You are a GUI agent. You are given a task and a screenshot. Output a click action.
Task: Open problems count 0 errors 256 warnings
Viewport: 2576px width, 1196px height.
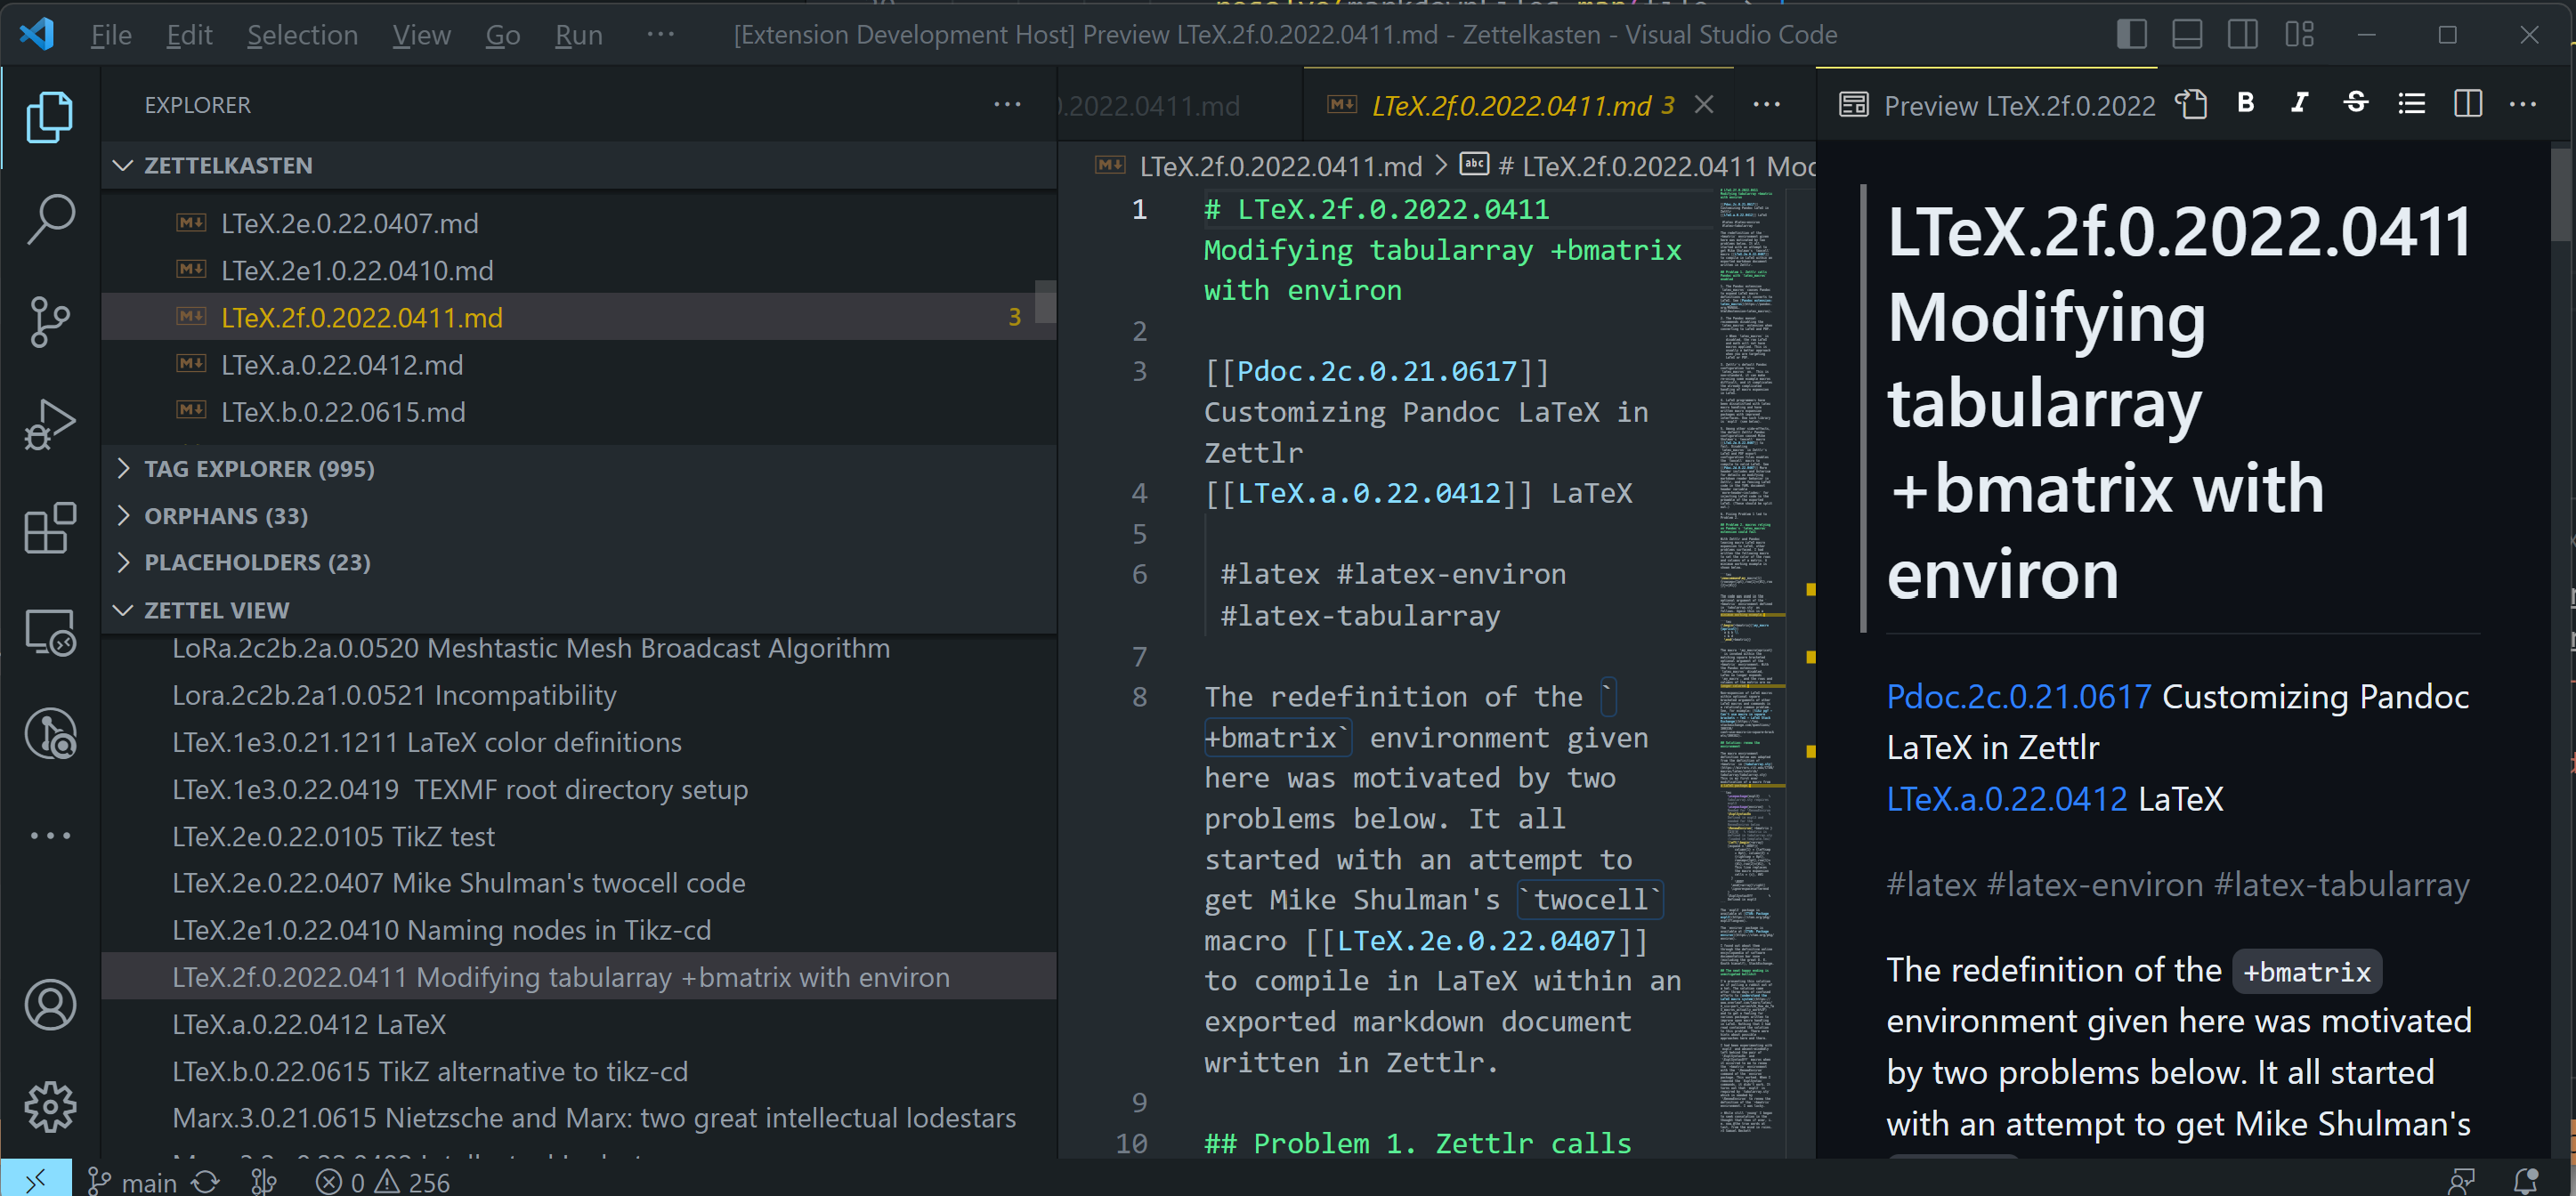click(x=383, y=1182)
